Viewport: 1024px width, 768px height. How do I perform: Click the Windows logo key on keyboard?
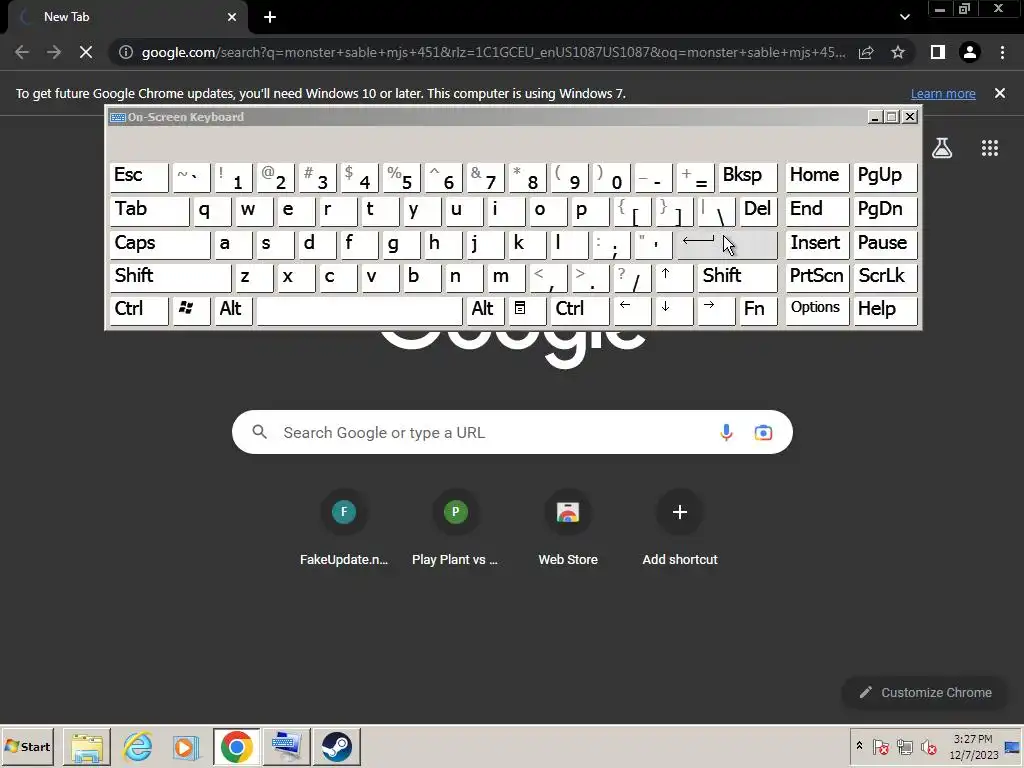click(190, 310)
